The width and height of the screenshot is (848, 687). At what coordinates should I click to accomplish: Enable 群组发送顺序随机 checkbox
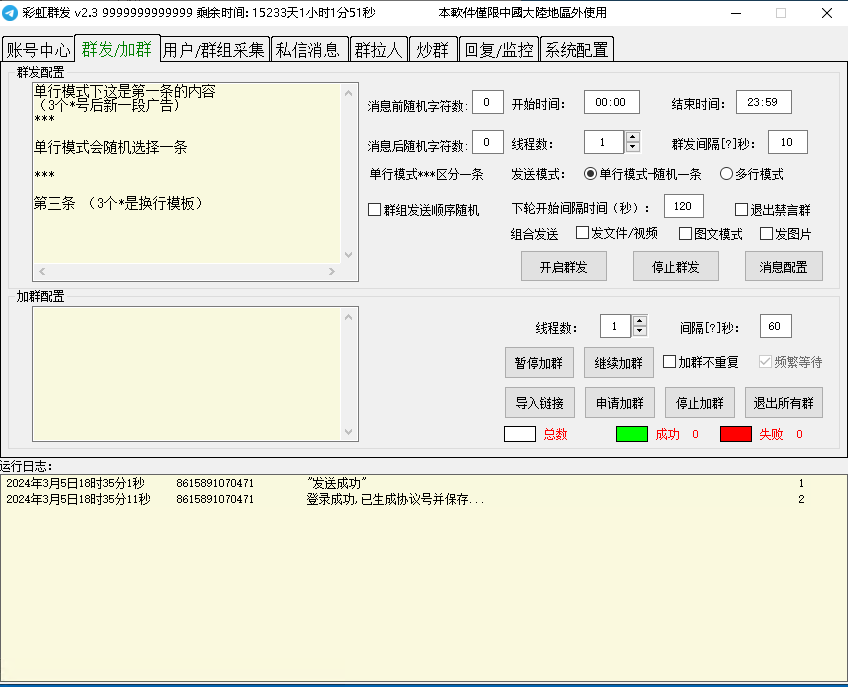pyautogui.click(x=375, y=210)
